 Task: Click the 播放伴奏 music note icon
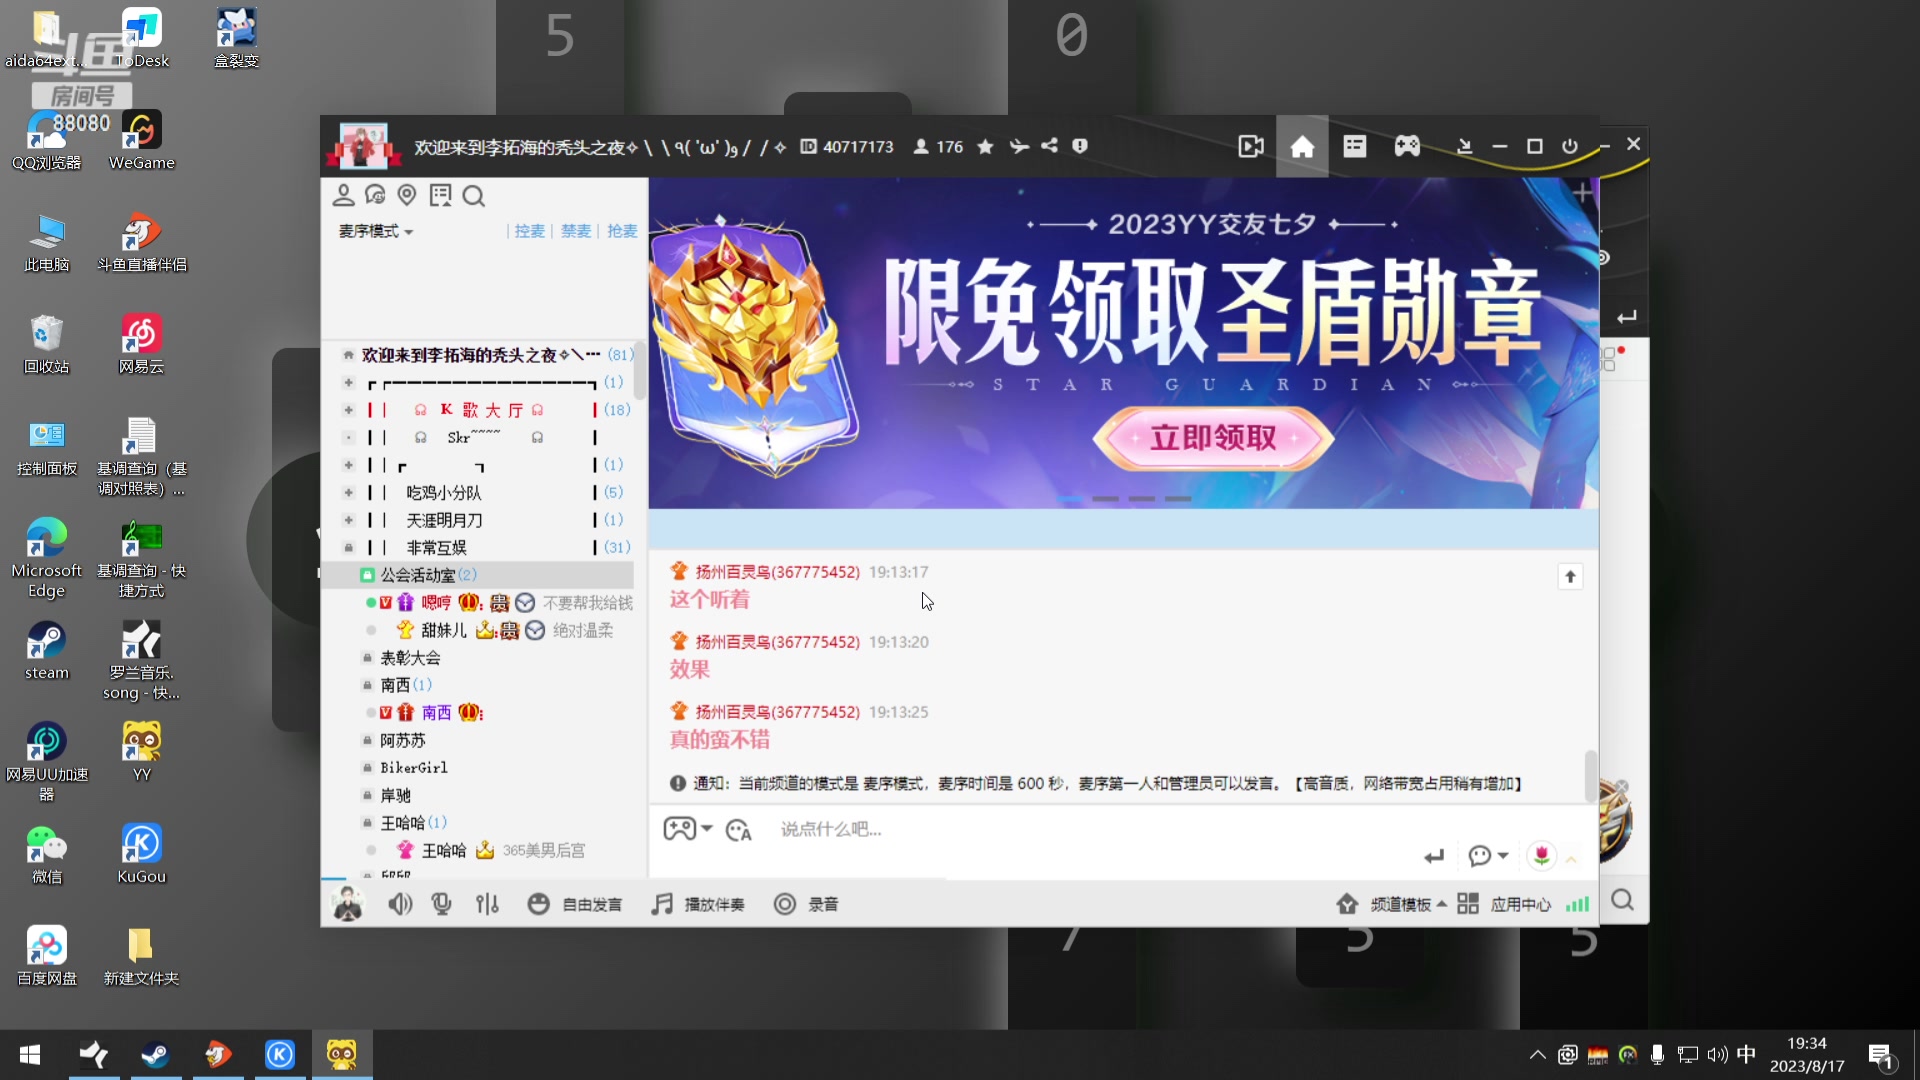click(x=661, y=903)
